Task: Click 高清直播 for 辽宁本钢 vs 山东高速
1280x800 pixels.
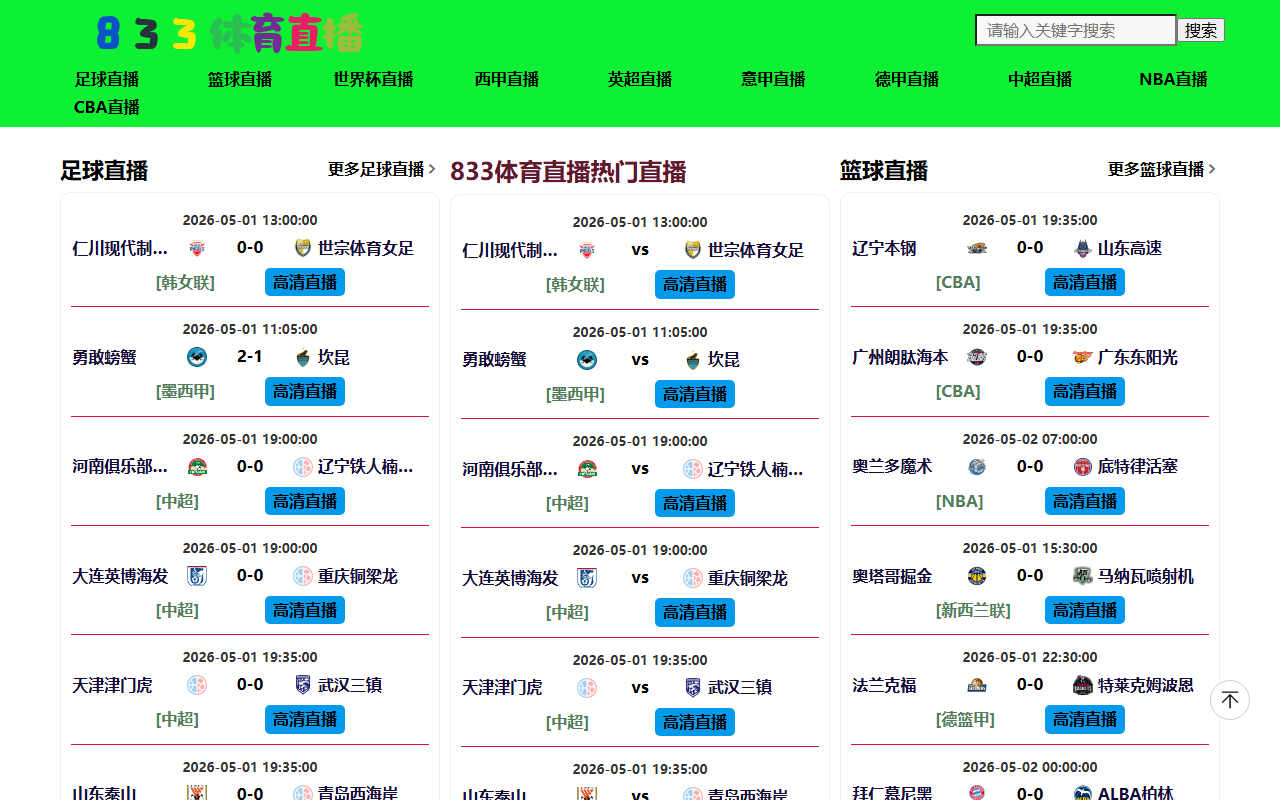Action: 1085,282
